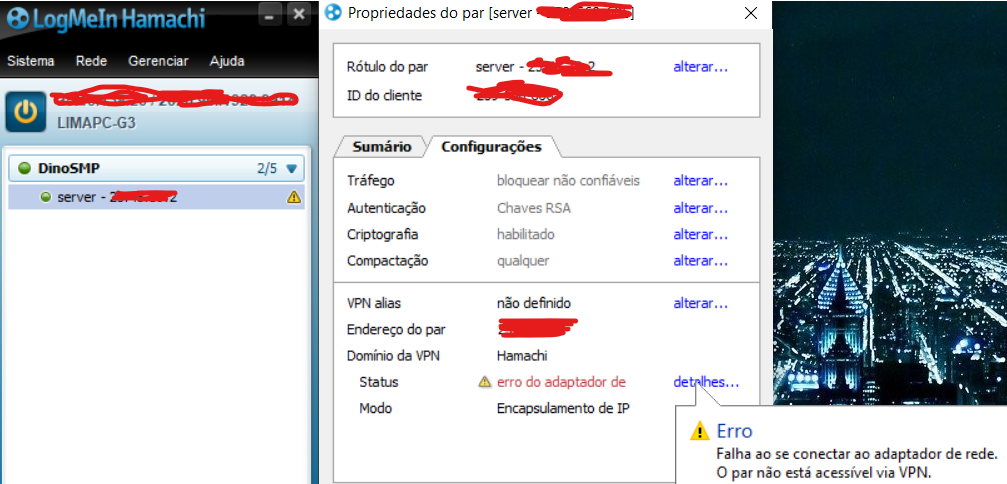This screenshot has height=484, width=1007.
Task: Click the Encapsulamento de IP mode value
Action: tap(563, 408)
